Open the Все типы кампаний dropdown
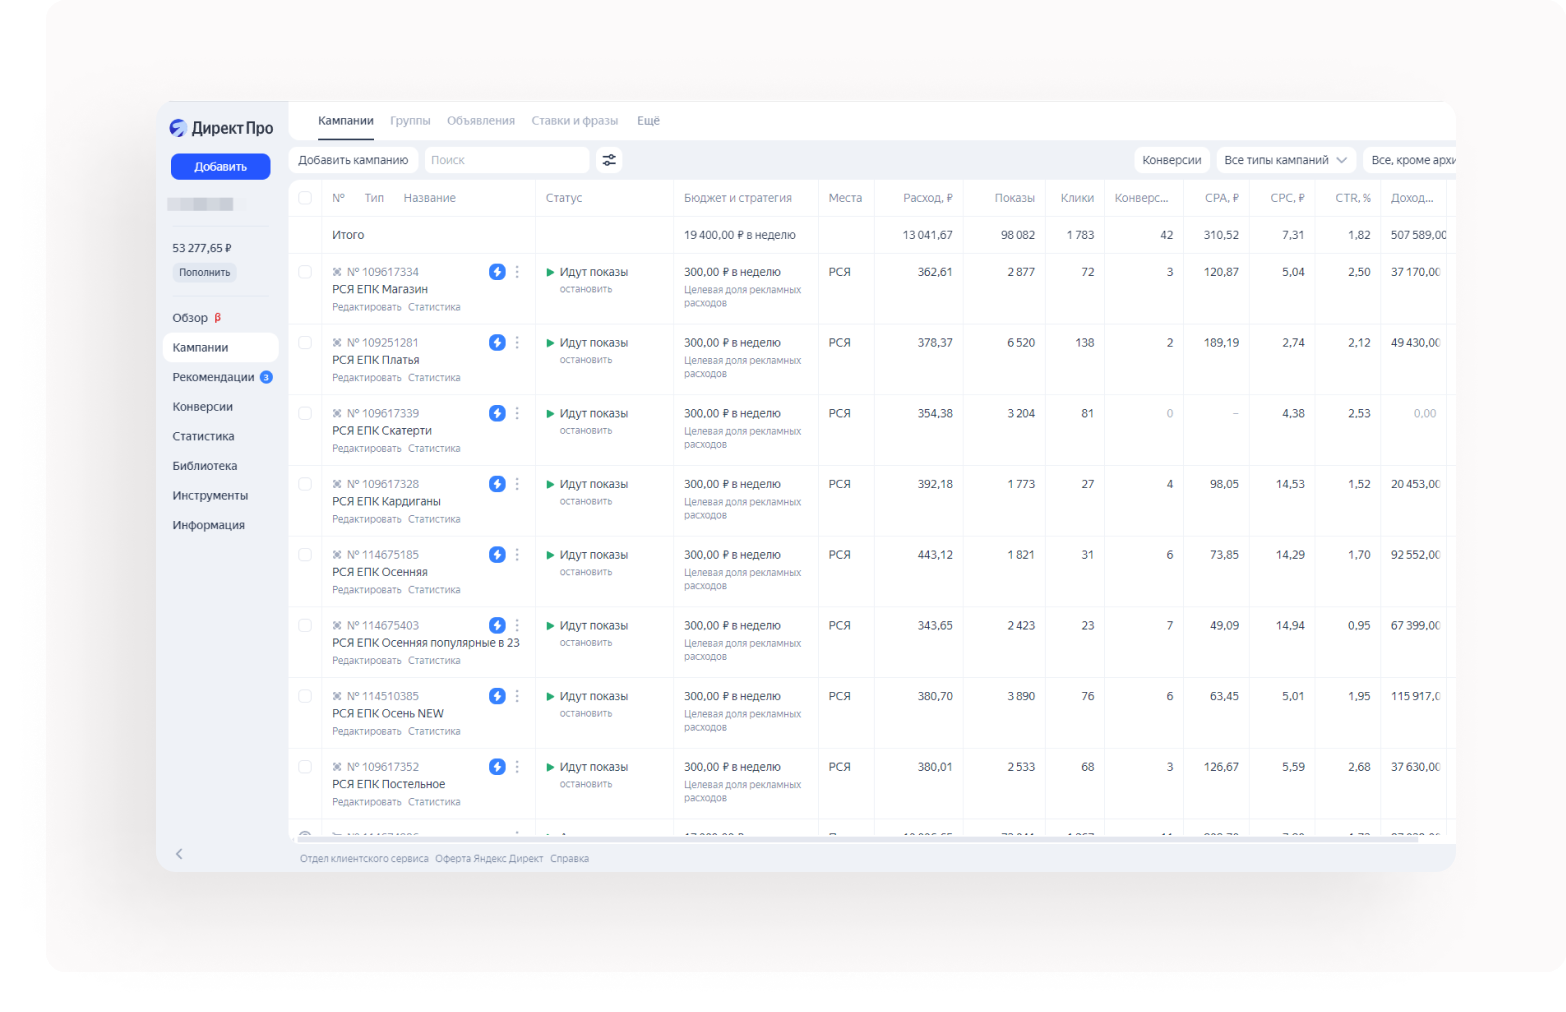Screen dimensions: 1566x1012 click(x=1285, y=160)
